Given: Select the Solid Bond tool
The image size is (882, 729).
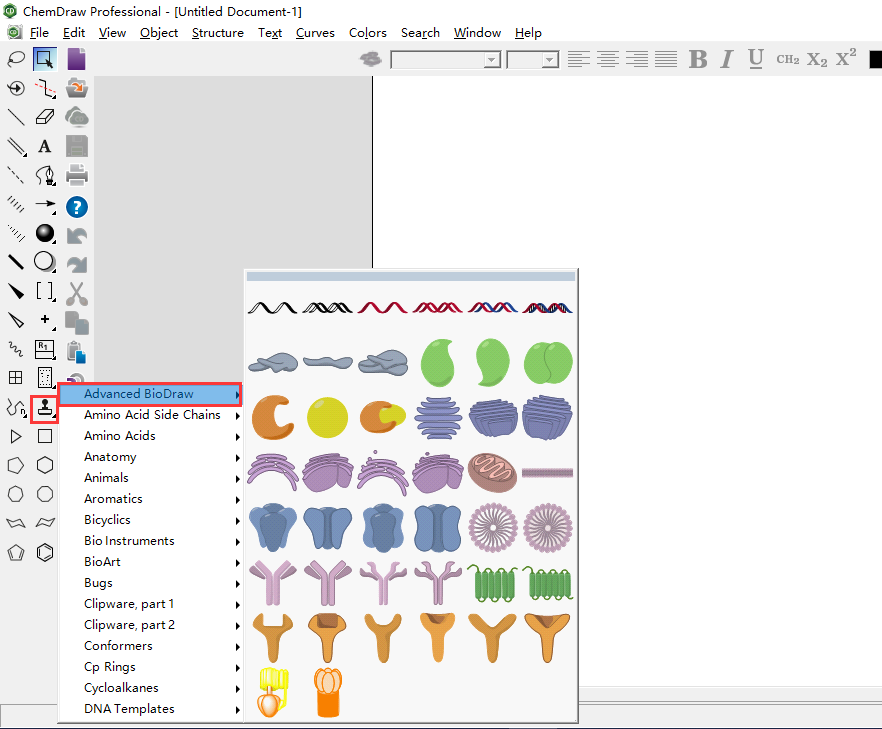Looking at the screenshot, I should (x=16, y=117).
